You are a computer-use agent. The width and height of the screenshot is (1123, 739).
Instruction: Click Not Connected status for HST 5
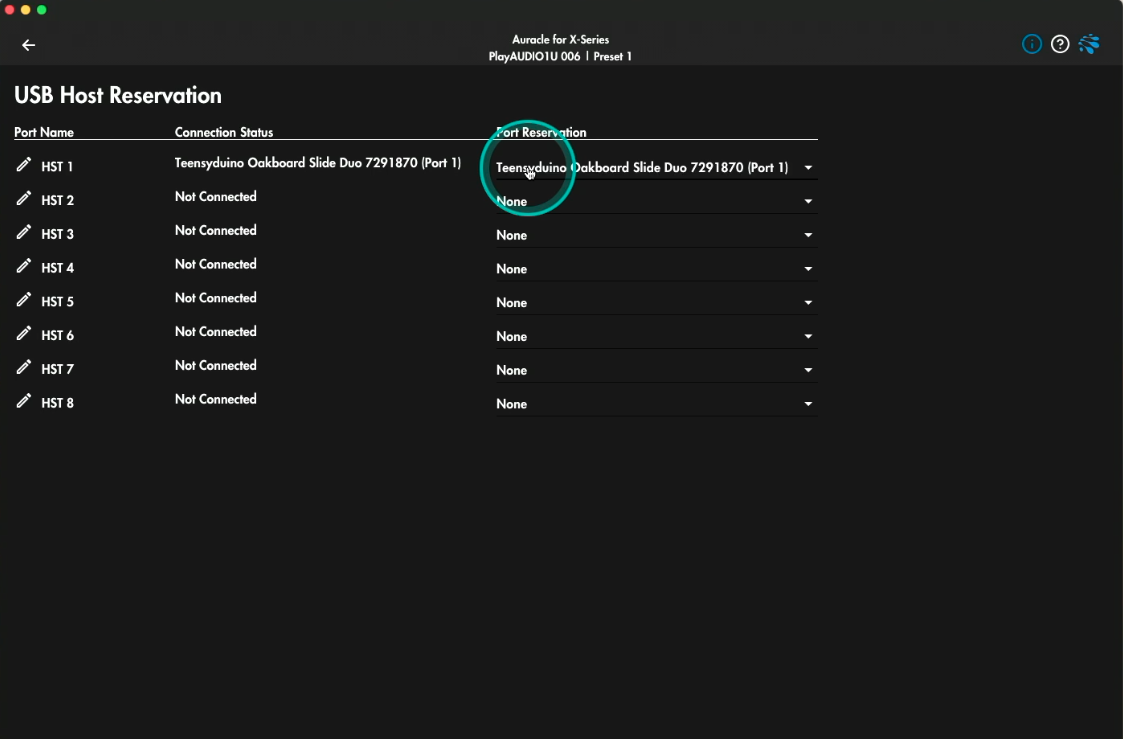(216, 297)
